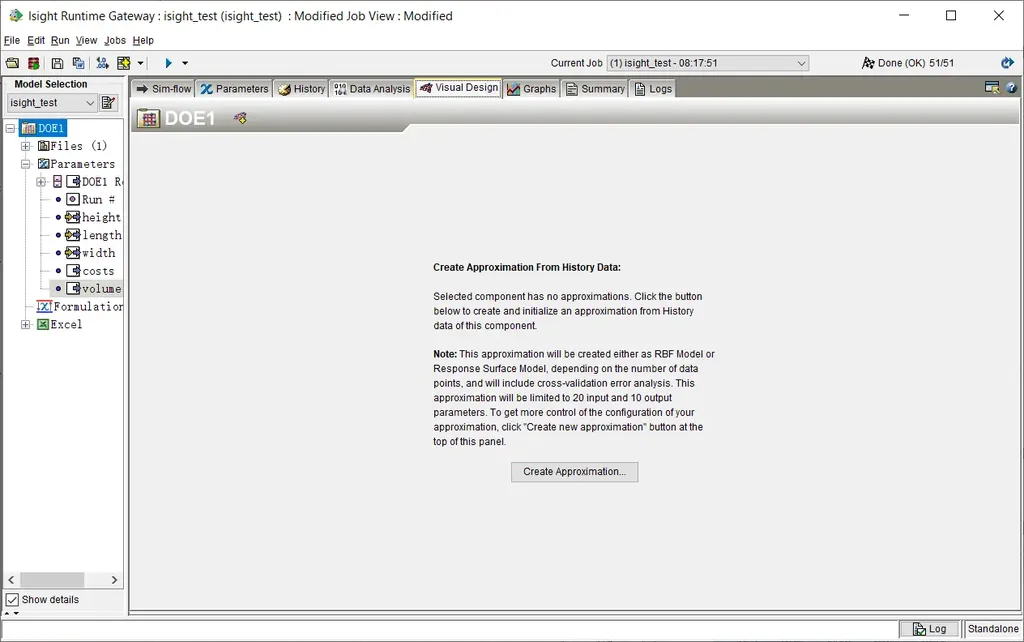Select the Visual Design tab
1024x642 pixels.
[459, 88]
